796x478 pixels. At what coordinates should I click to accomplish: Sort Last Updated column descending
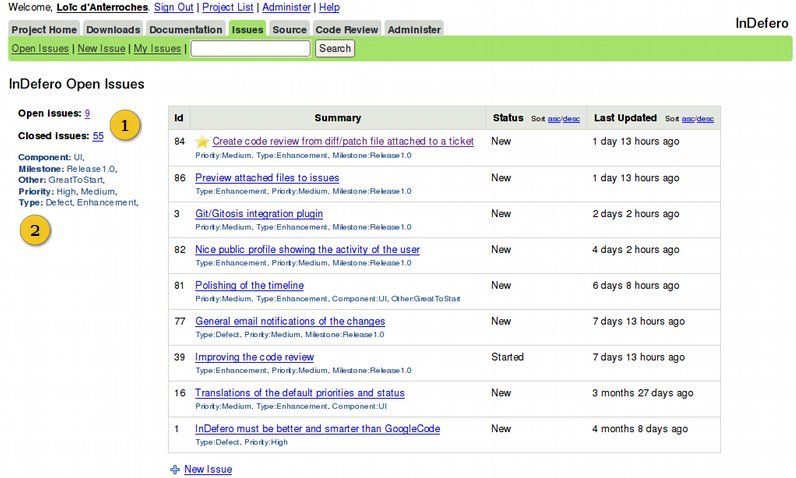(705, 119)
